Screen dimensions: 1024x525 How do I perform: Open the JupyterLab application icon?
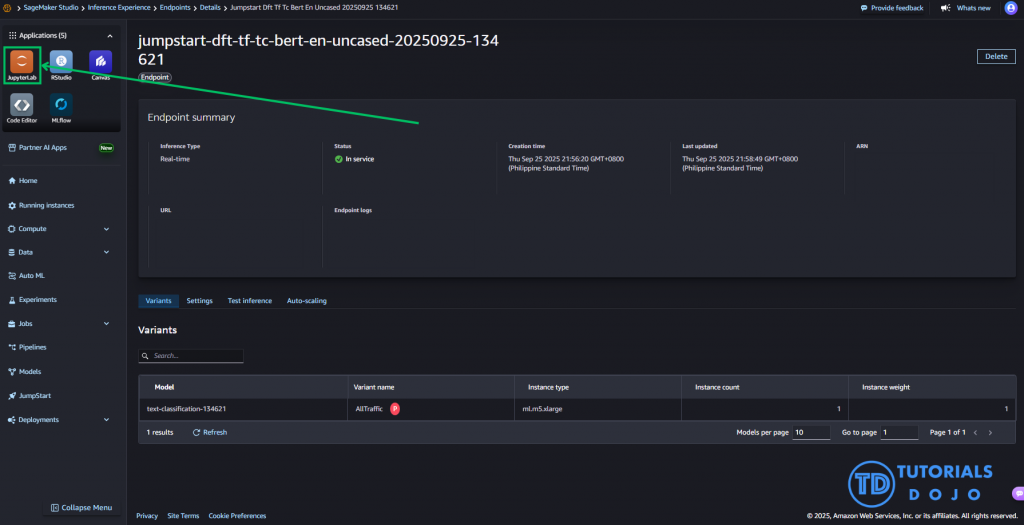point(21,61)
